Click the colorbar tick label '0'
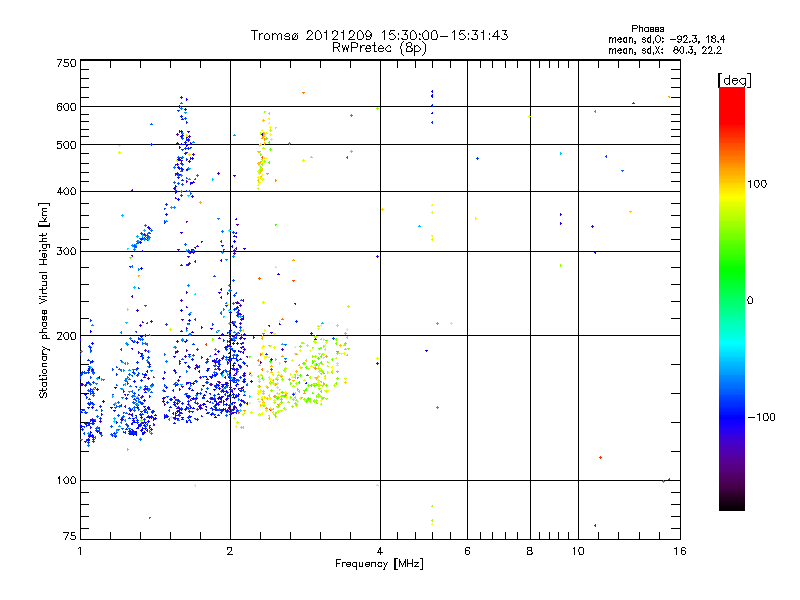Viewport: 800px width, 600px height. click(x=750, y=301)
